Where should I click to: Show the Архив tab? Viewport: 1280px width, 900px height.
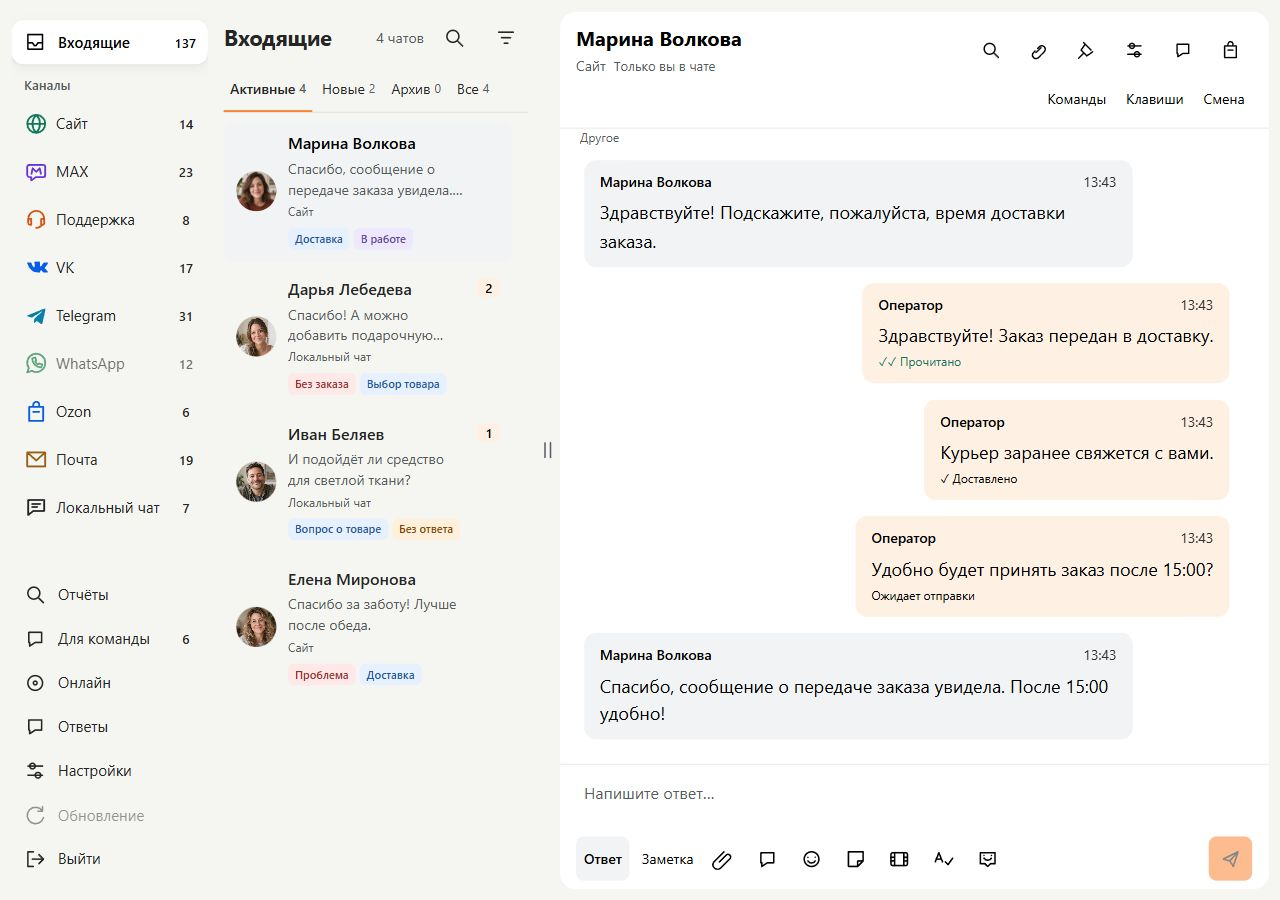tap(416, 89)
